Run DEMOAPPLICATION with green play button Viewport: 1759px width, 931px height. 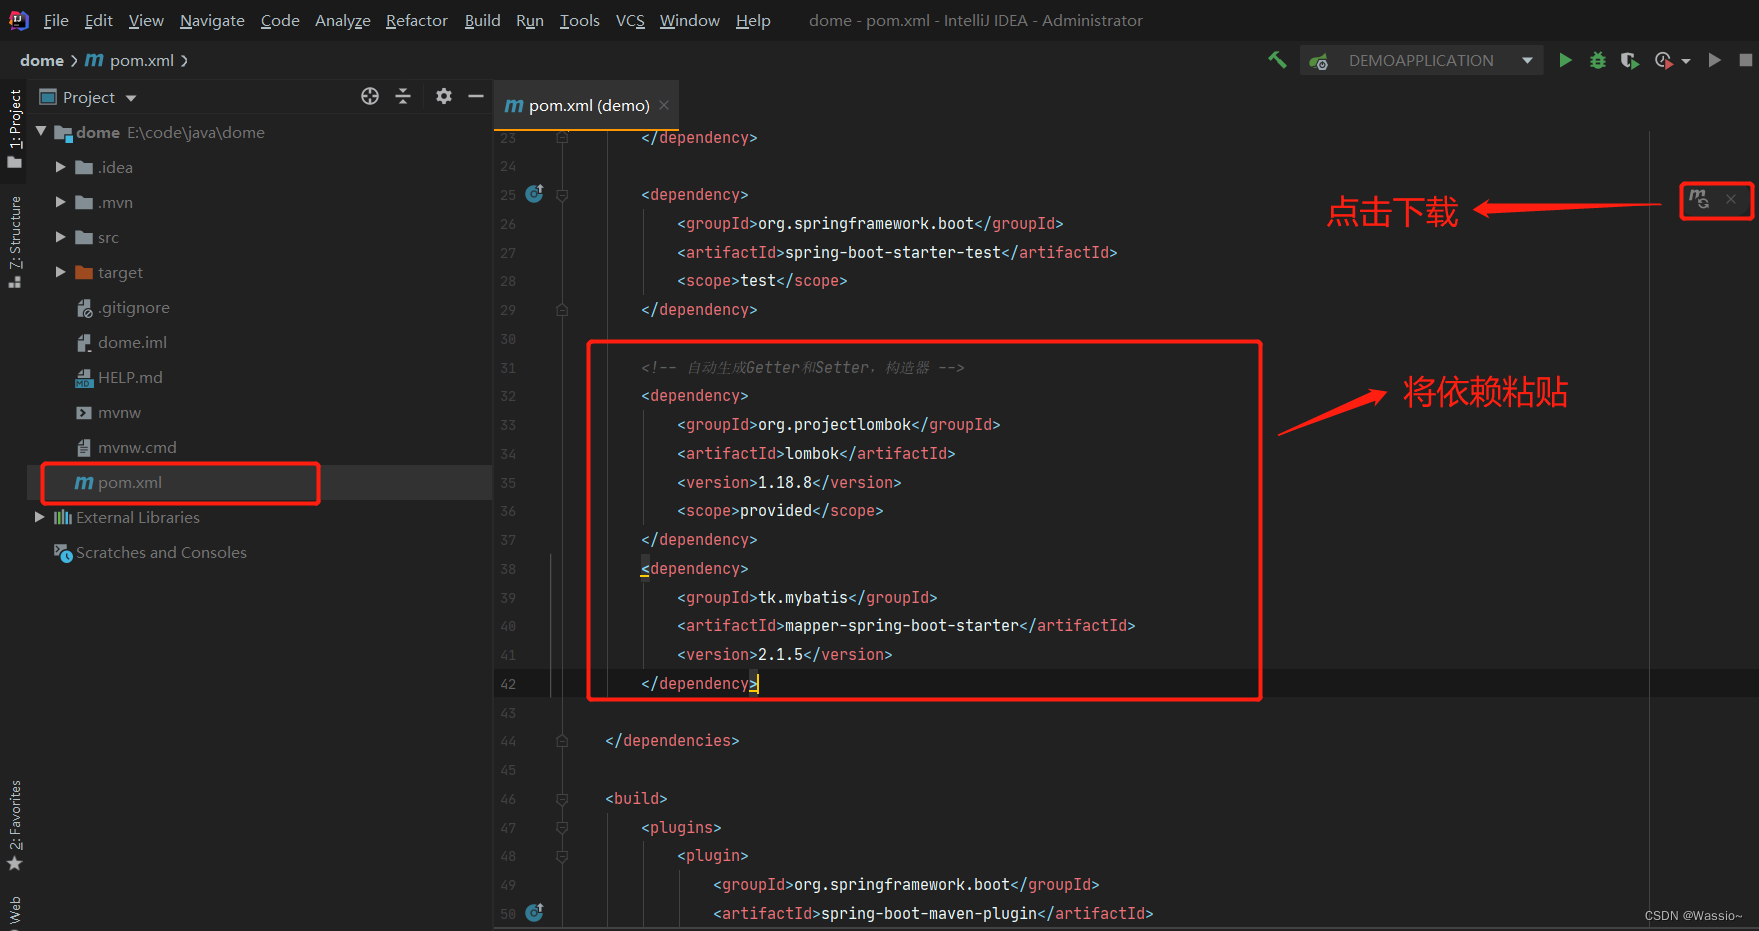tap(1565, 60)
